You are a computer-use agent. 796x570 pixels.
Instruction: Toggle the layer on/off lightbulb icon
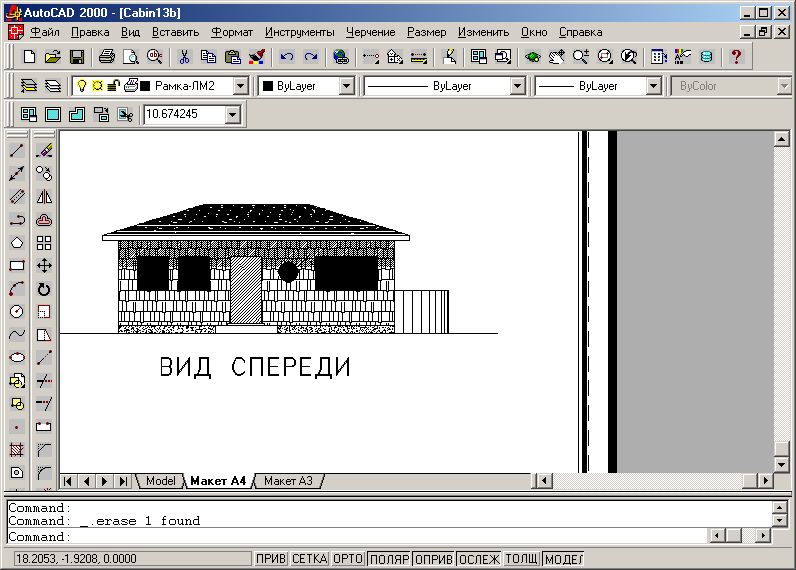81,85
